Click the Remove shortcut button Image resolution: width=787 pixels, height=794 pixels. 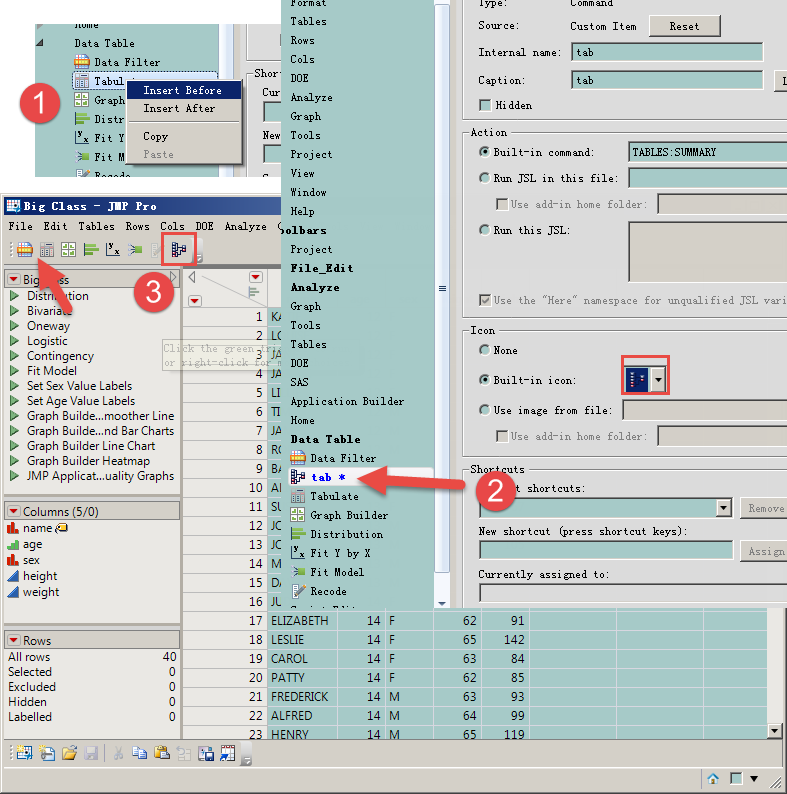click(x=764, y=508)
